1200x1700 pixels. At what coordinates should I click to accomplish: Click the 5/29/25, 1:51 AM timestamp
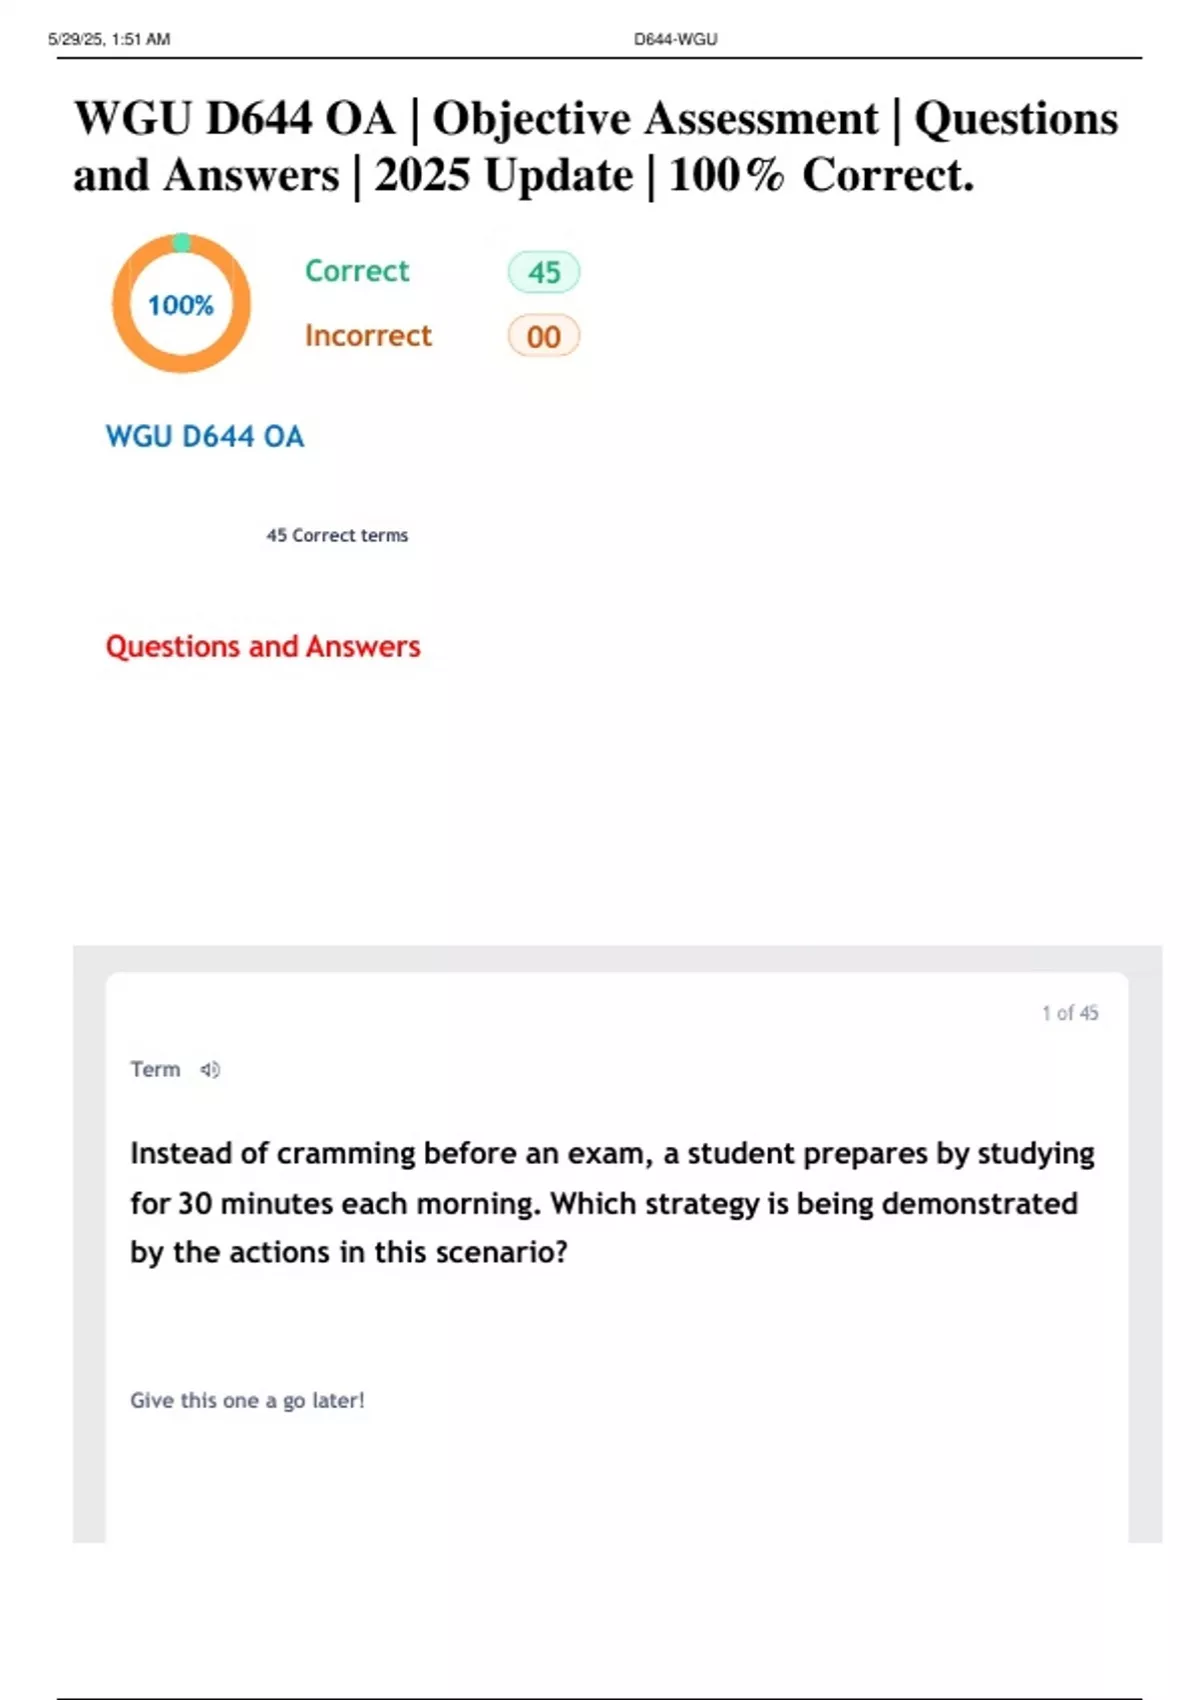109,39
